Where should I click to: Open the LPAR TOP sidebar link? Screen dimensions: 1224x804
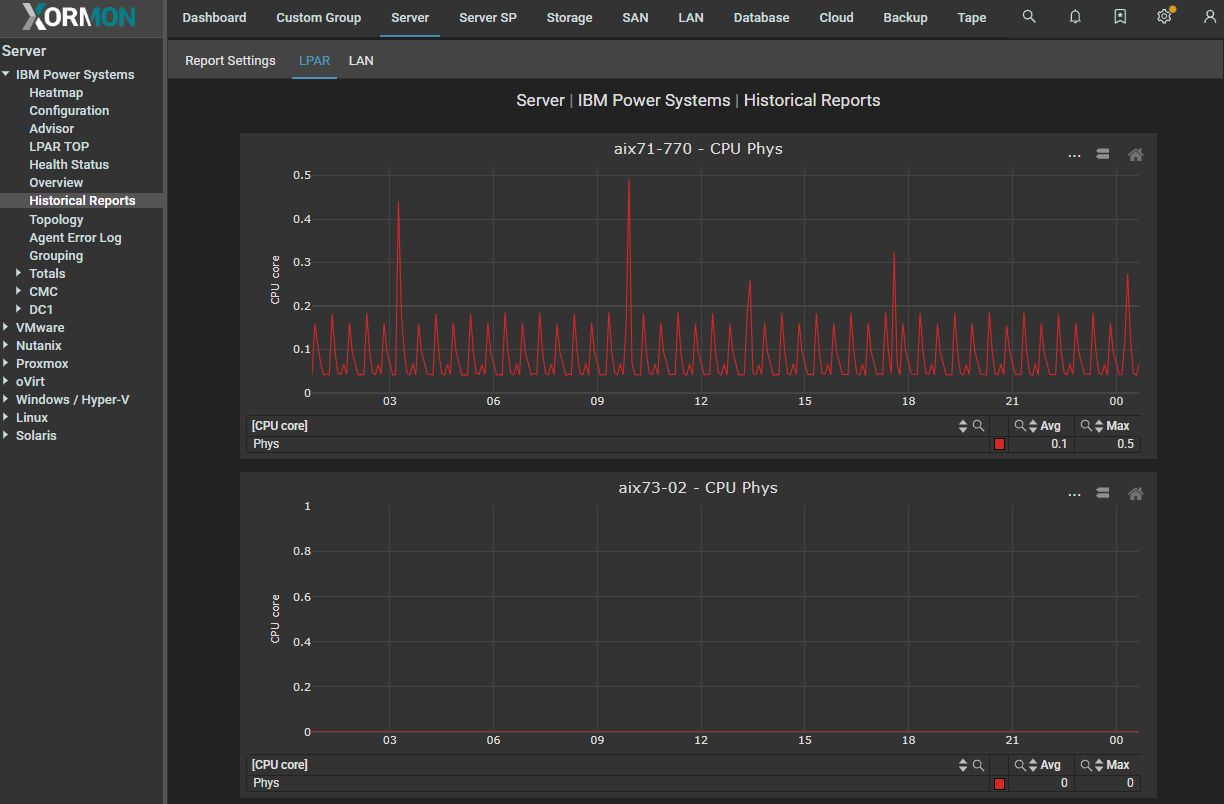click(59, 147)
